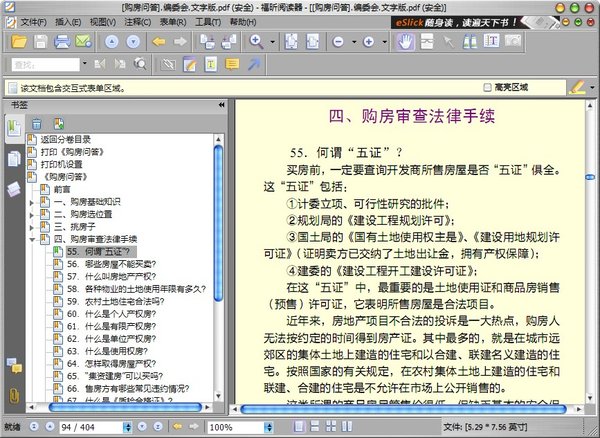
Task: Open the 表单(R) menu
Action: click(x=173, y=22)
